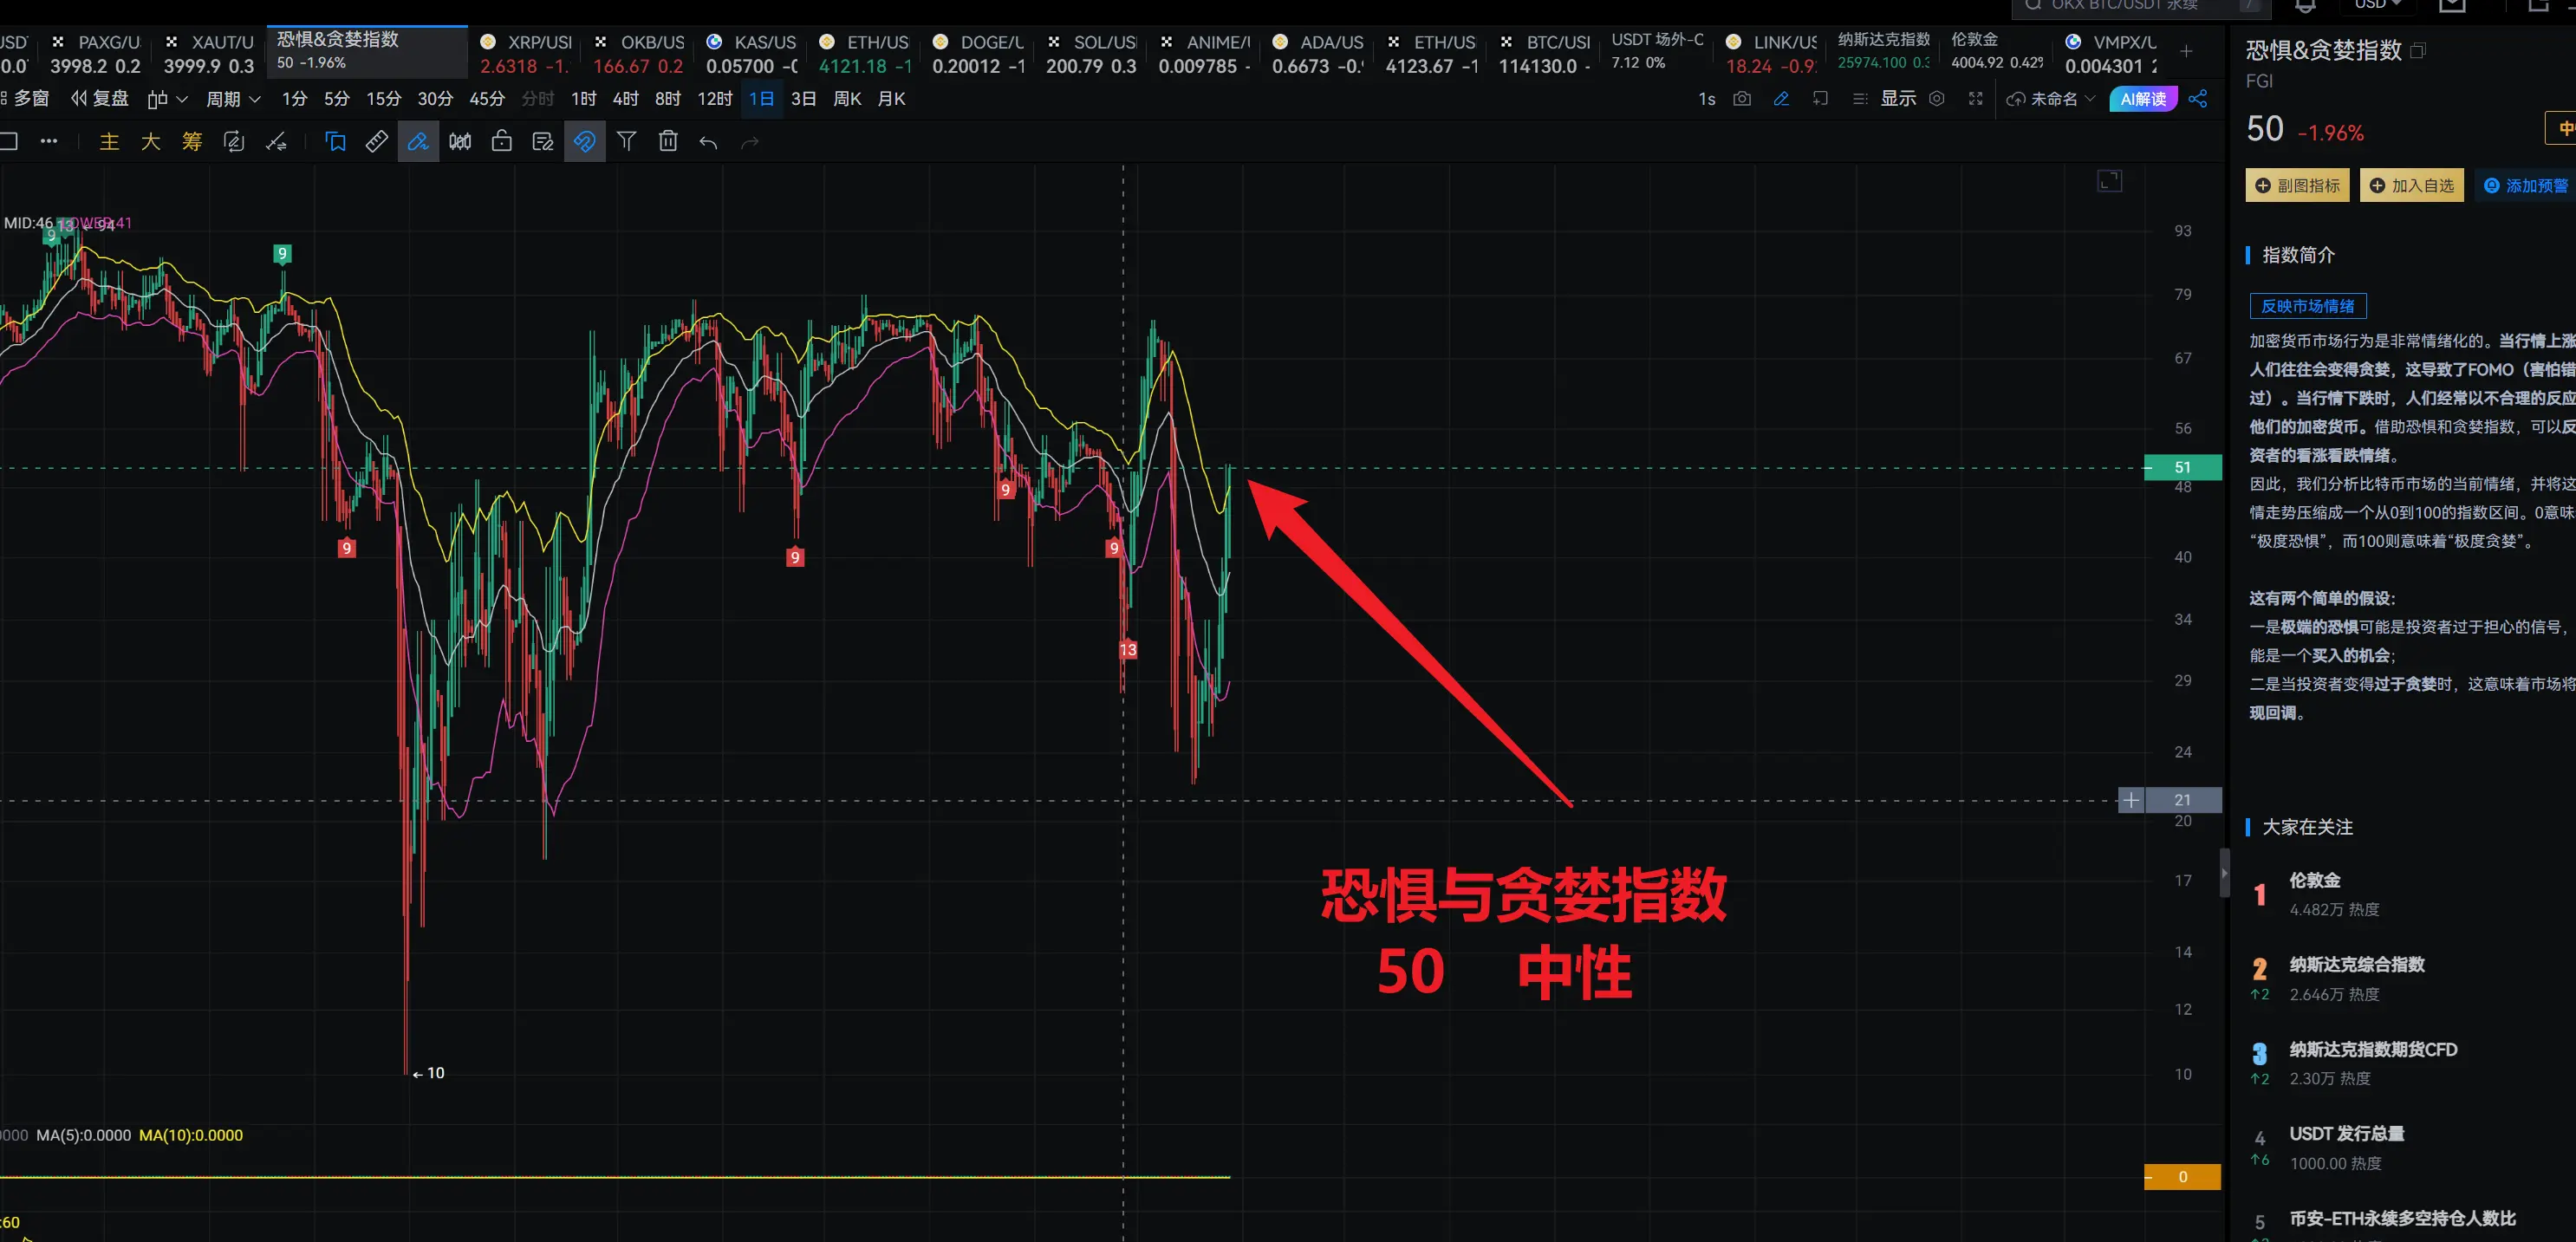
Task: Switch to the XRP/USI ticker tab
Action: click(524, 53)
